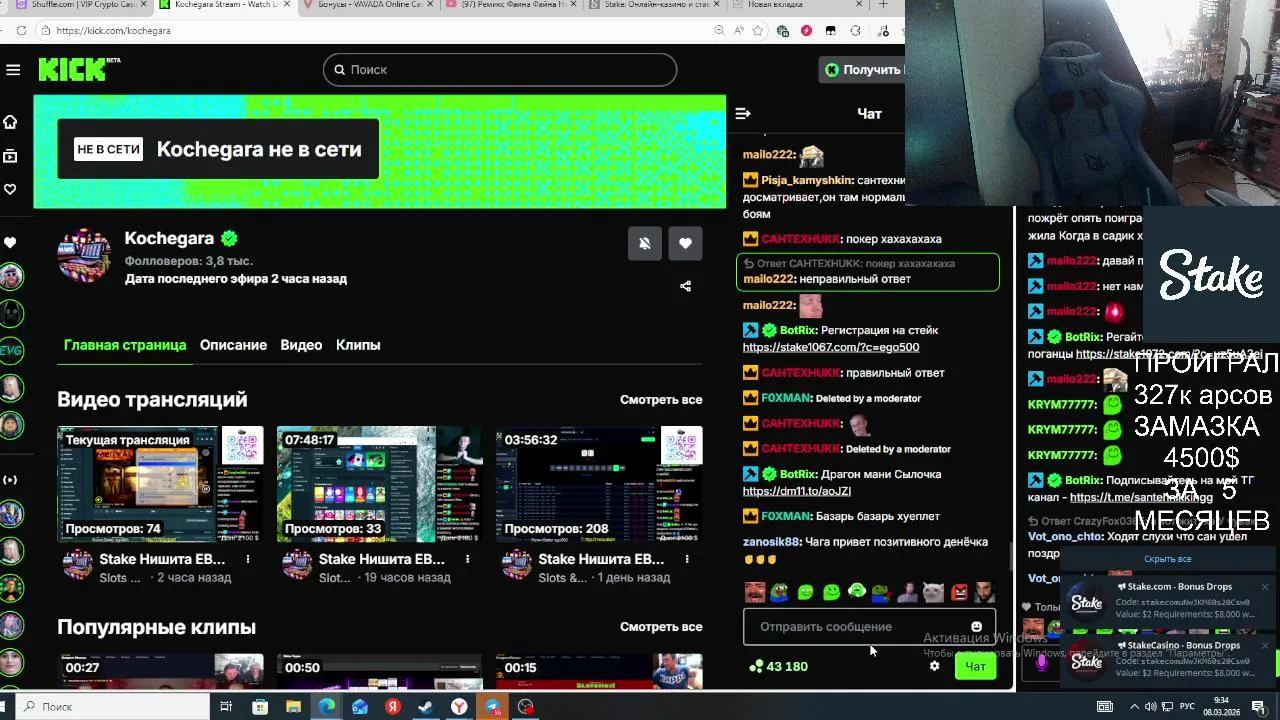
Task: Click Смотреть все for Видео трансляций
Action: point(661,399)
